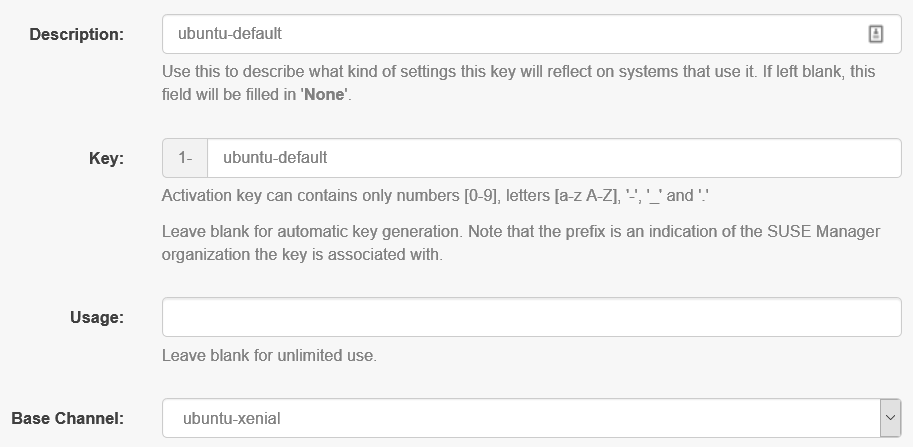
Task: Click the "ubuntu-xenial" selected channel value
Action: [x=232, y=418]
